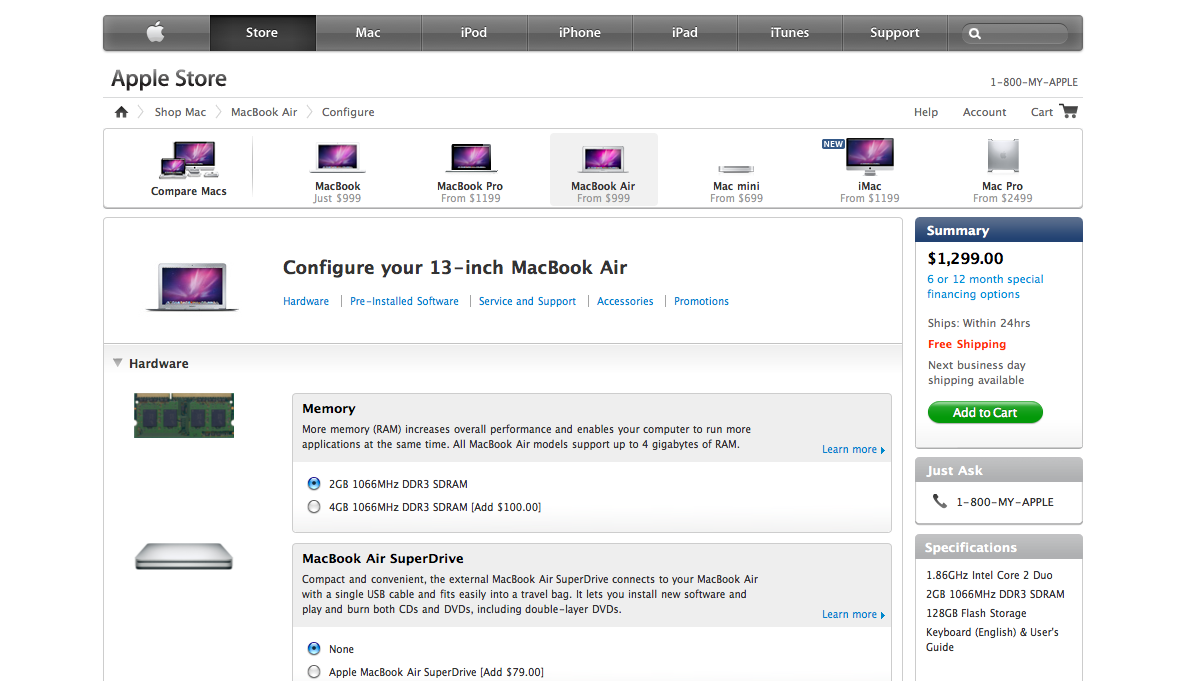This screenshot has height=681, width=1194.
Task: Click the Compare Macs image
Action: (189, 158)
